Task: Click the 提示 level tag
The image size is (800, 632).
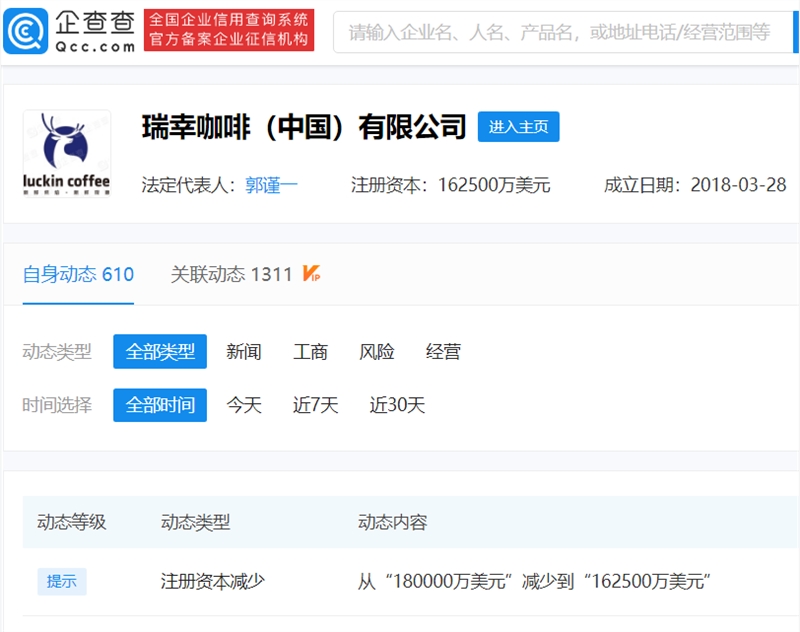Action: tap(62, 581)
